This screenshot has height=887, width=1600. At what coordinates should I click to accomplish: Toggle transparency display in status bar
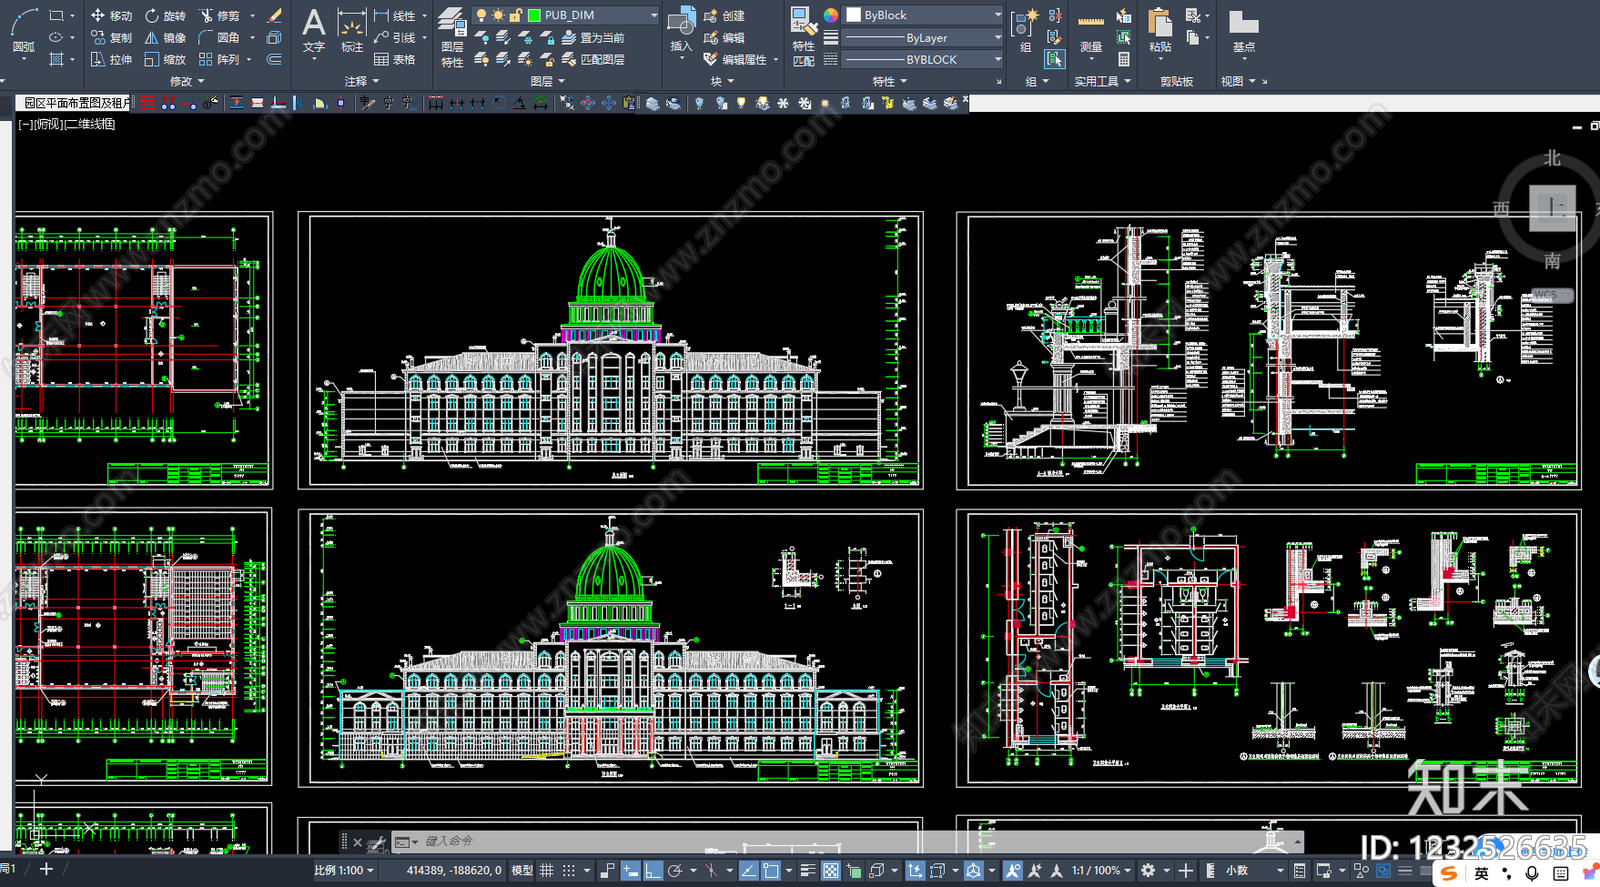click(x=830, y=871)
